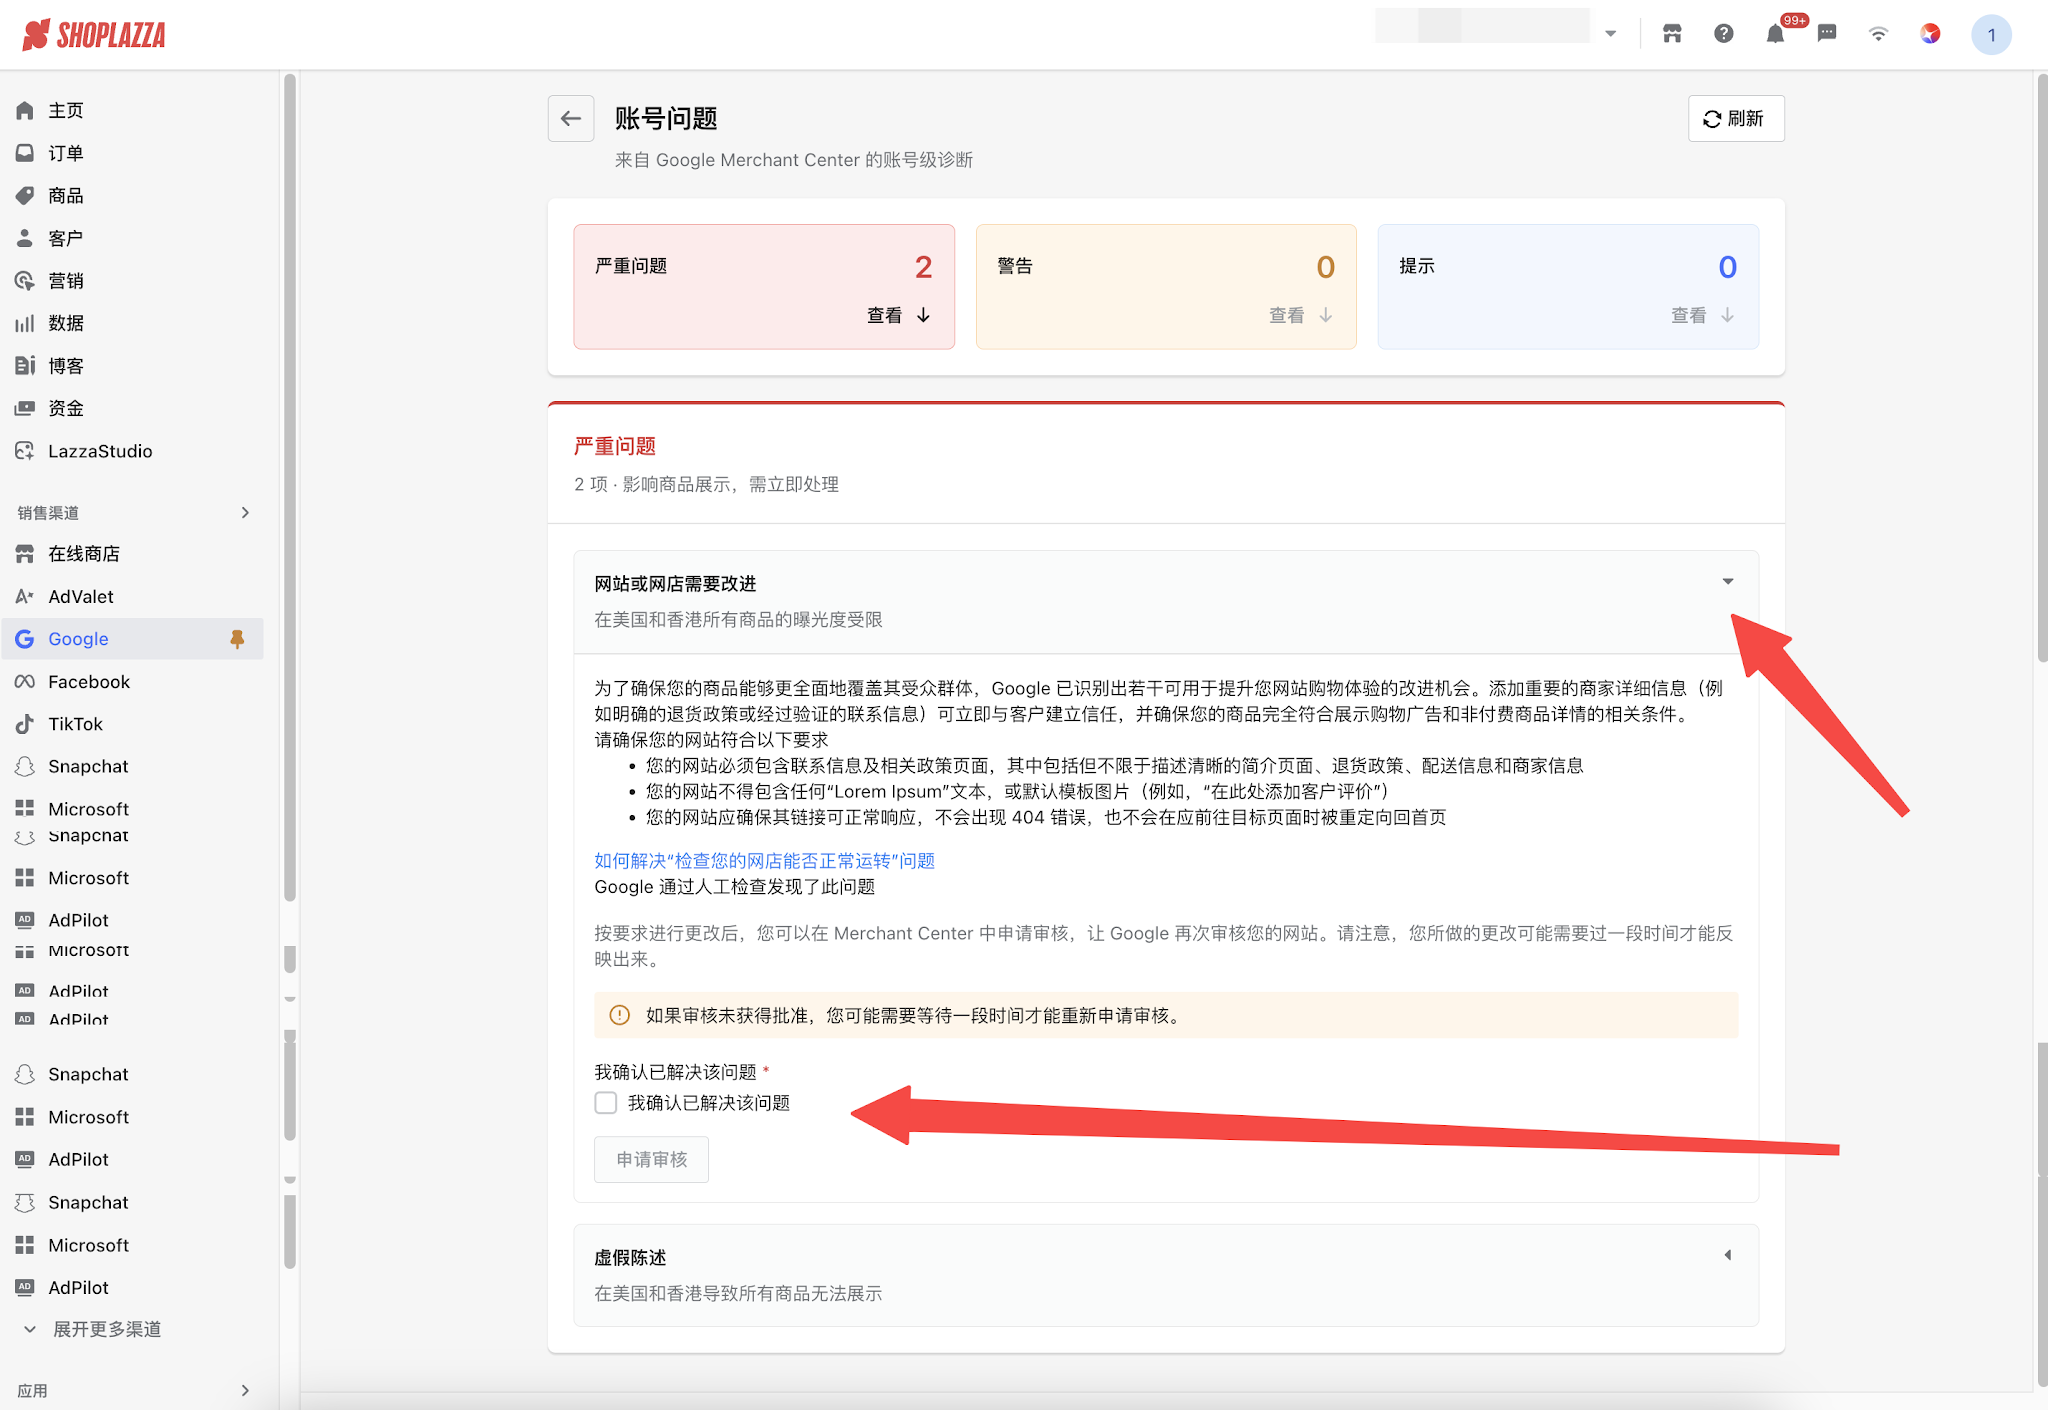This screenshot has height=1410, width=2048.
Task: Click the text 在美国和香港所有商品的曝光度受限
Action: pos(738,620)
